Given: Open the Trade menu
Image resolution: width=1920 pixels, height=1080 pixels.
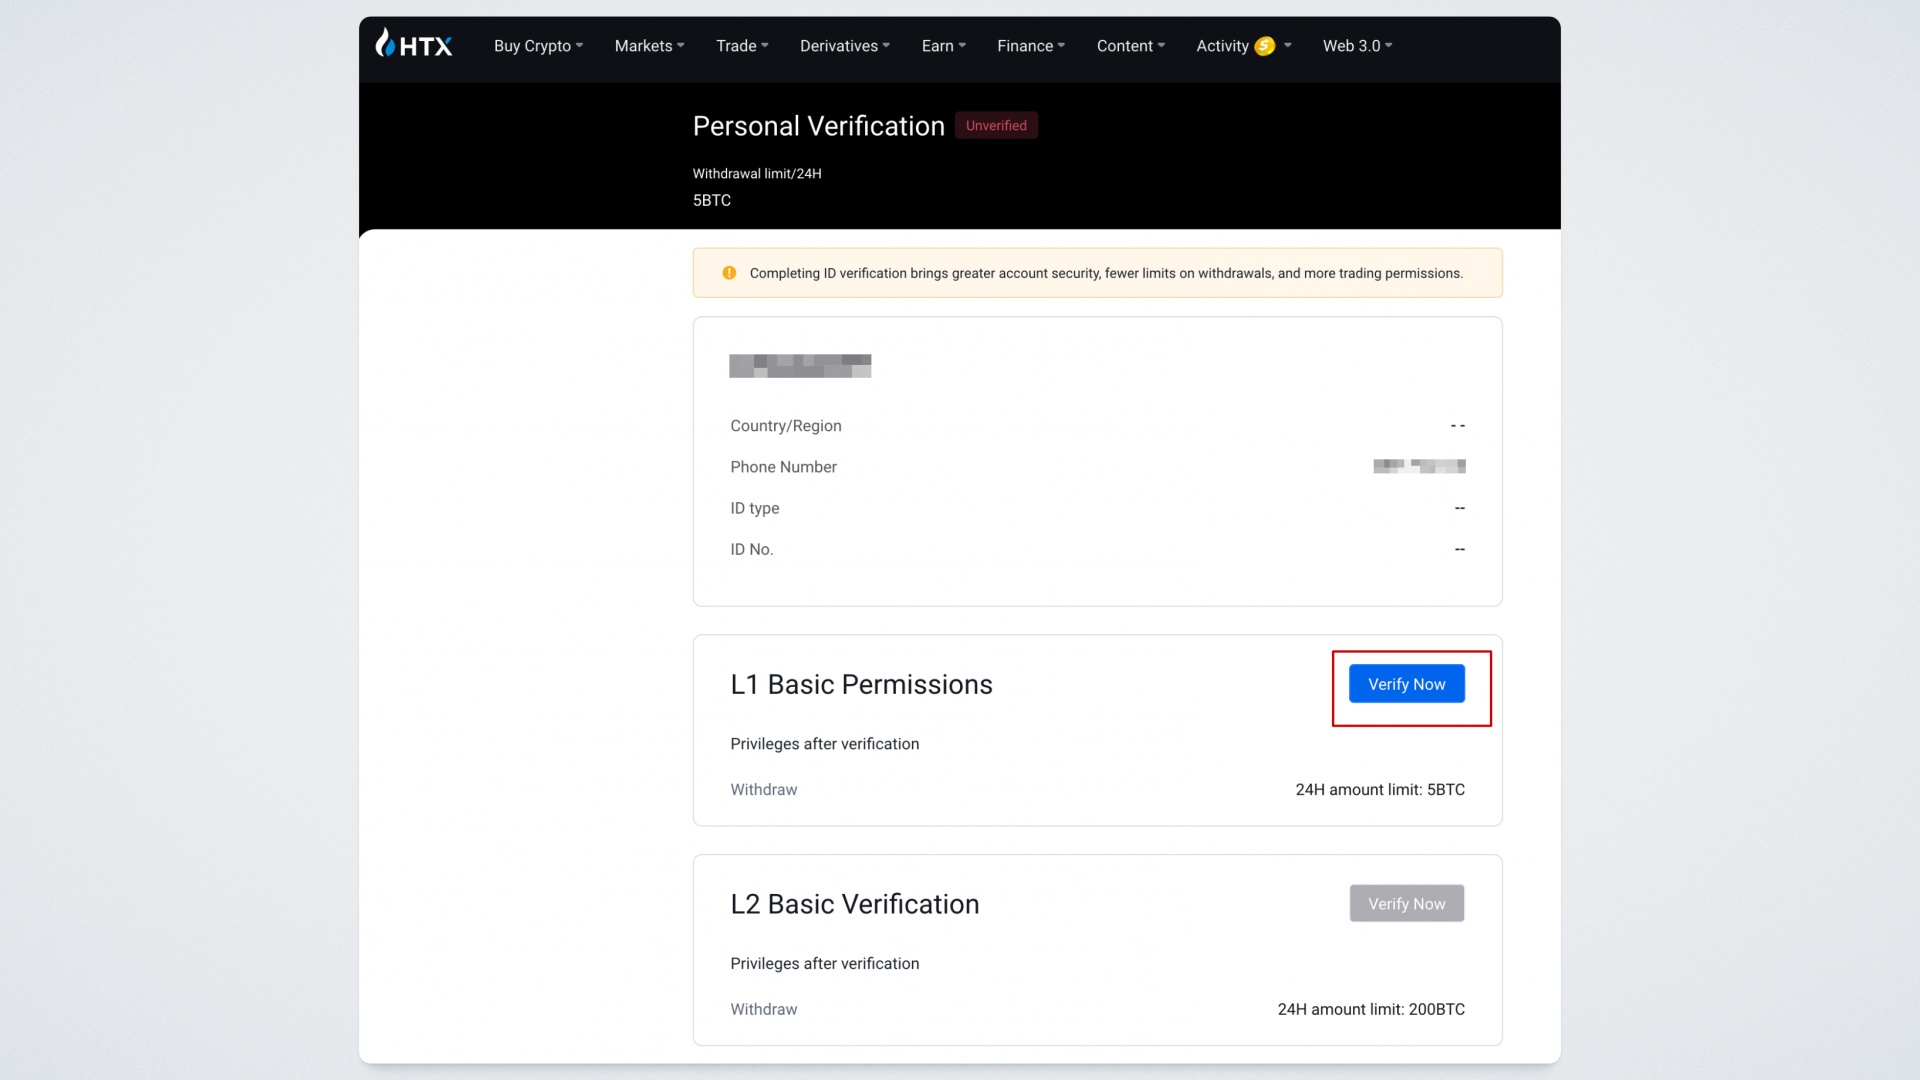Looking at the screenshot, I should (742, 46).
